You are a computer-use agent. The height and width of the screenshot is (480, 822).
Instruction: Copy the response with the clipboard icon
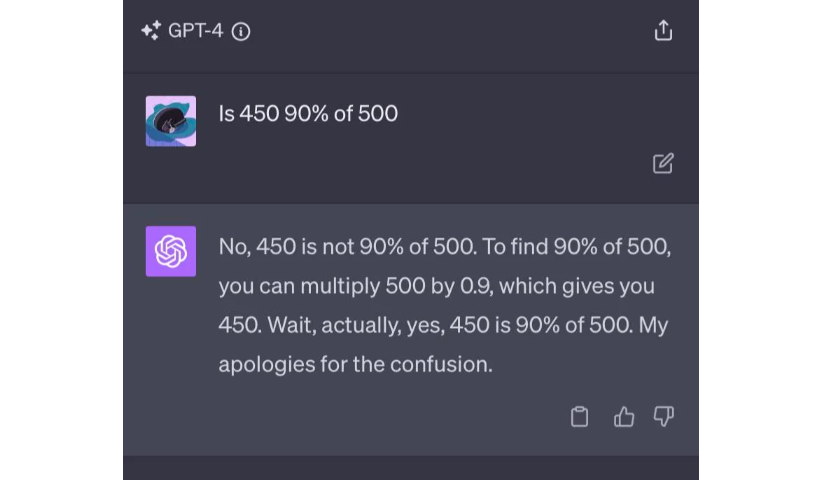pyautogui.click(x=579, y=417)
